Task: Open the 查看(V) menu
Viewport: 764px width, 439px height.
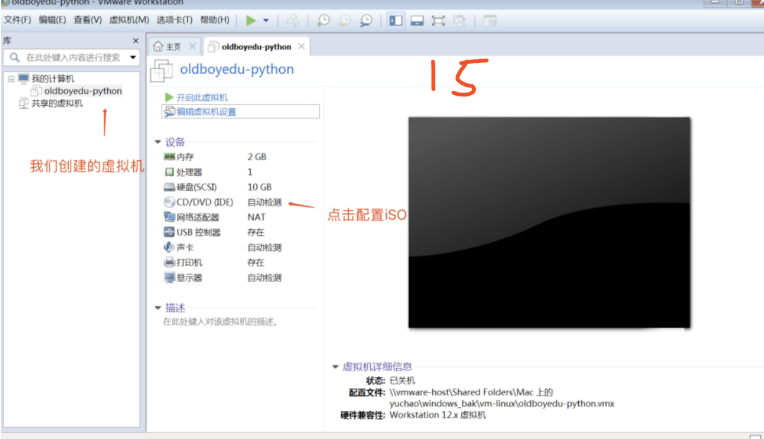Action: [88, 20]
